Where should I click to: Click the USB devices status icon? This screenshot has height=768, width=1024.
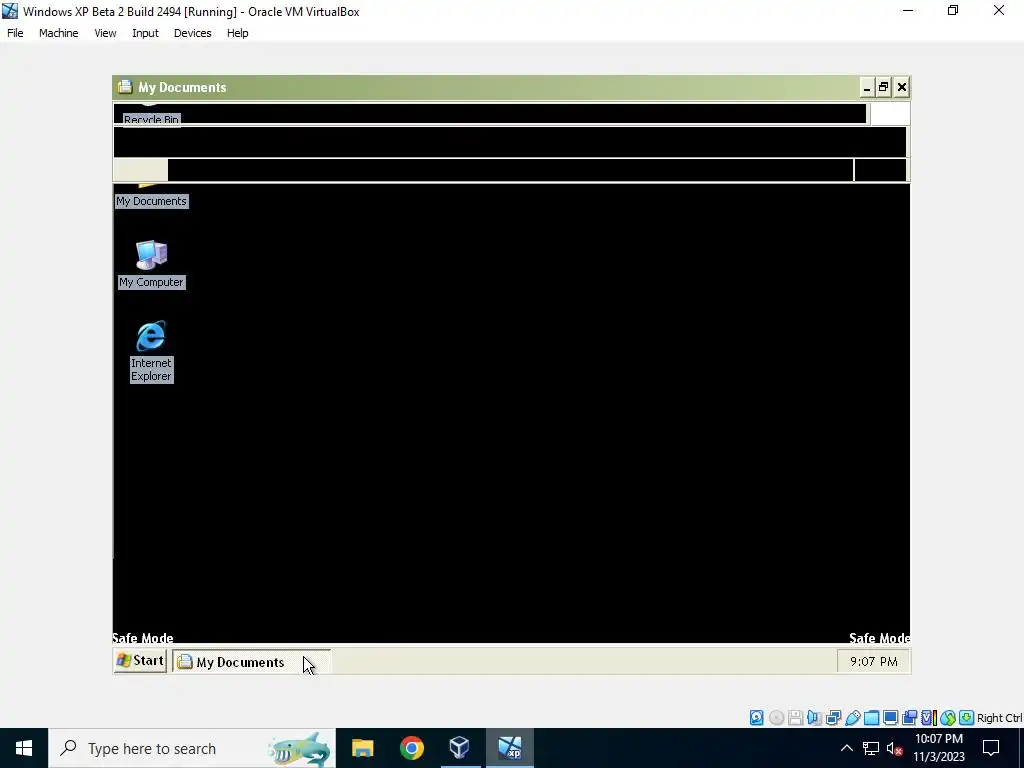tap(852, 718)
